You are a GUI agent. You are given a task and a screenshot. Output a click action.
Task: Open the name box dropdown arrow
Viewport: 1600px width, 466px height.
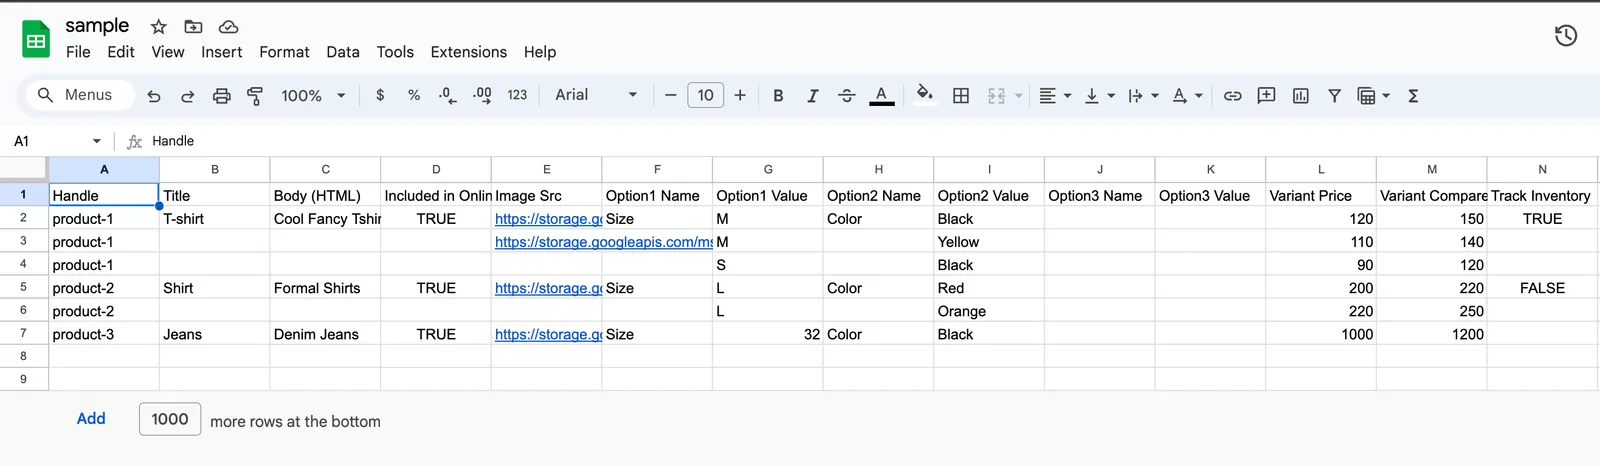pyautogui.click(x=97, y=142)
